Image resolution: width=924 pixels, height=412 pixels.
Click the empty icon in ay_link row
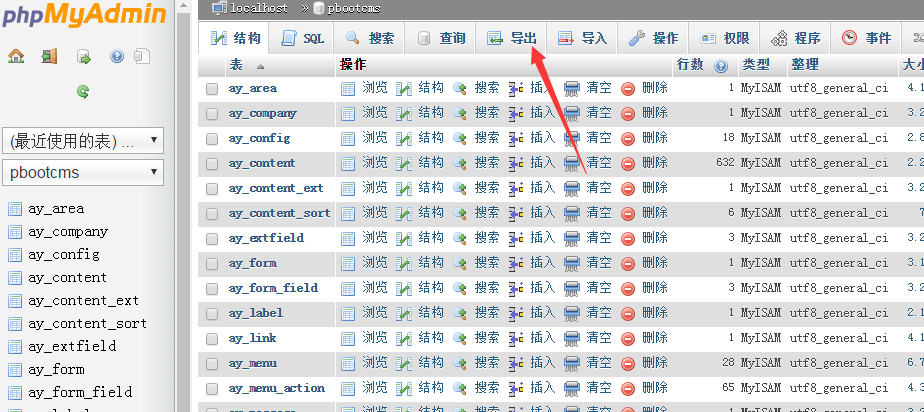572,338
